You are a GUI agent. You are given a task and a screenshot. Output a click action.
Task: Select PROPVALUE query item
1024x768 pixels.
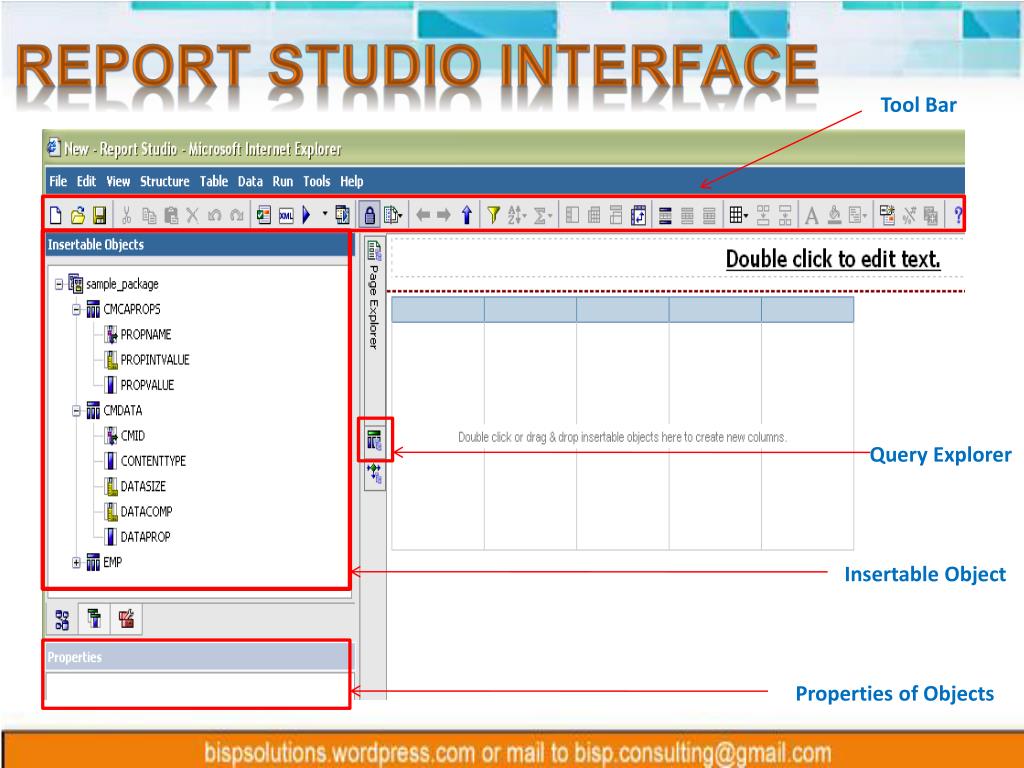[x=147, y=385]
